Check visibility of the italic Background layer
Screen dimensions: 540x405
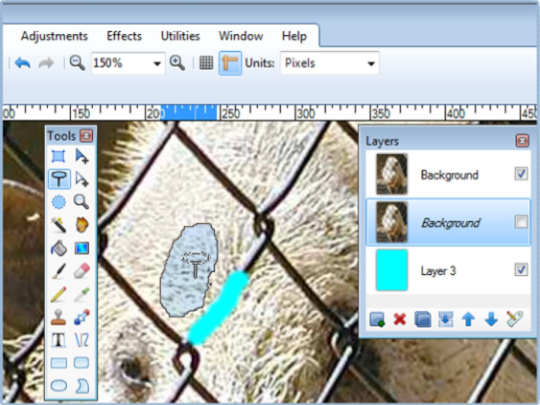tap(521, 222)
